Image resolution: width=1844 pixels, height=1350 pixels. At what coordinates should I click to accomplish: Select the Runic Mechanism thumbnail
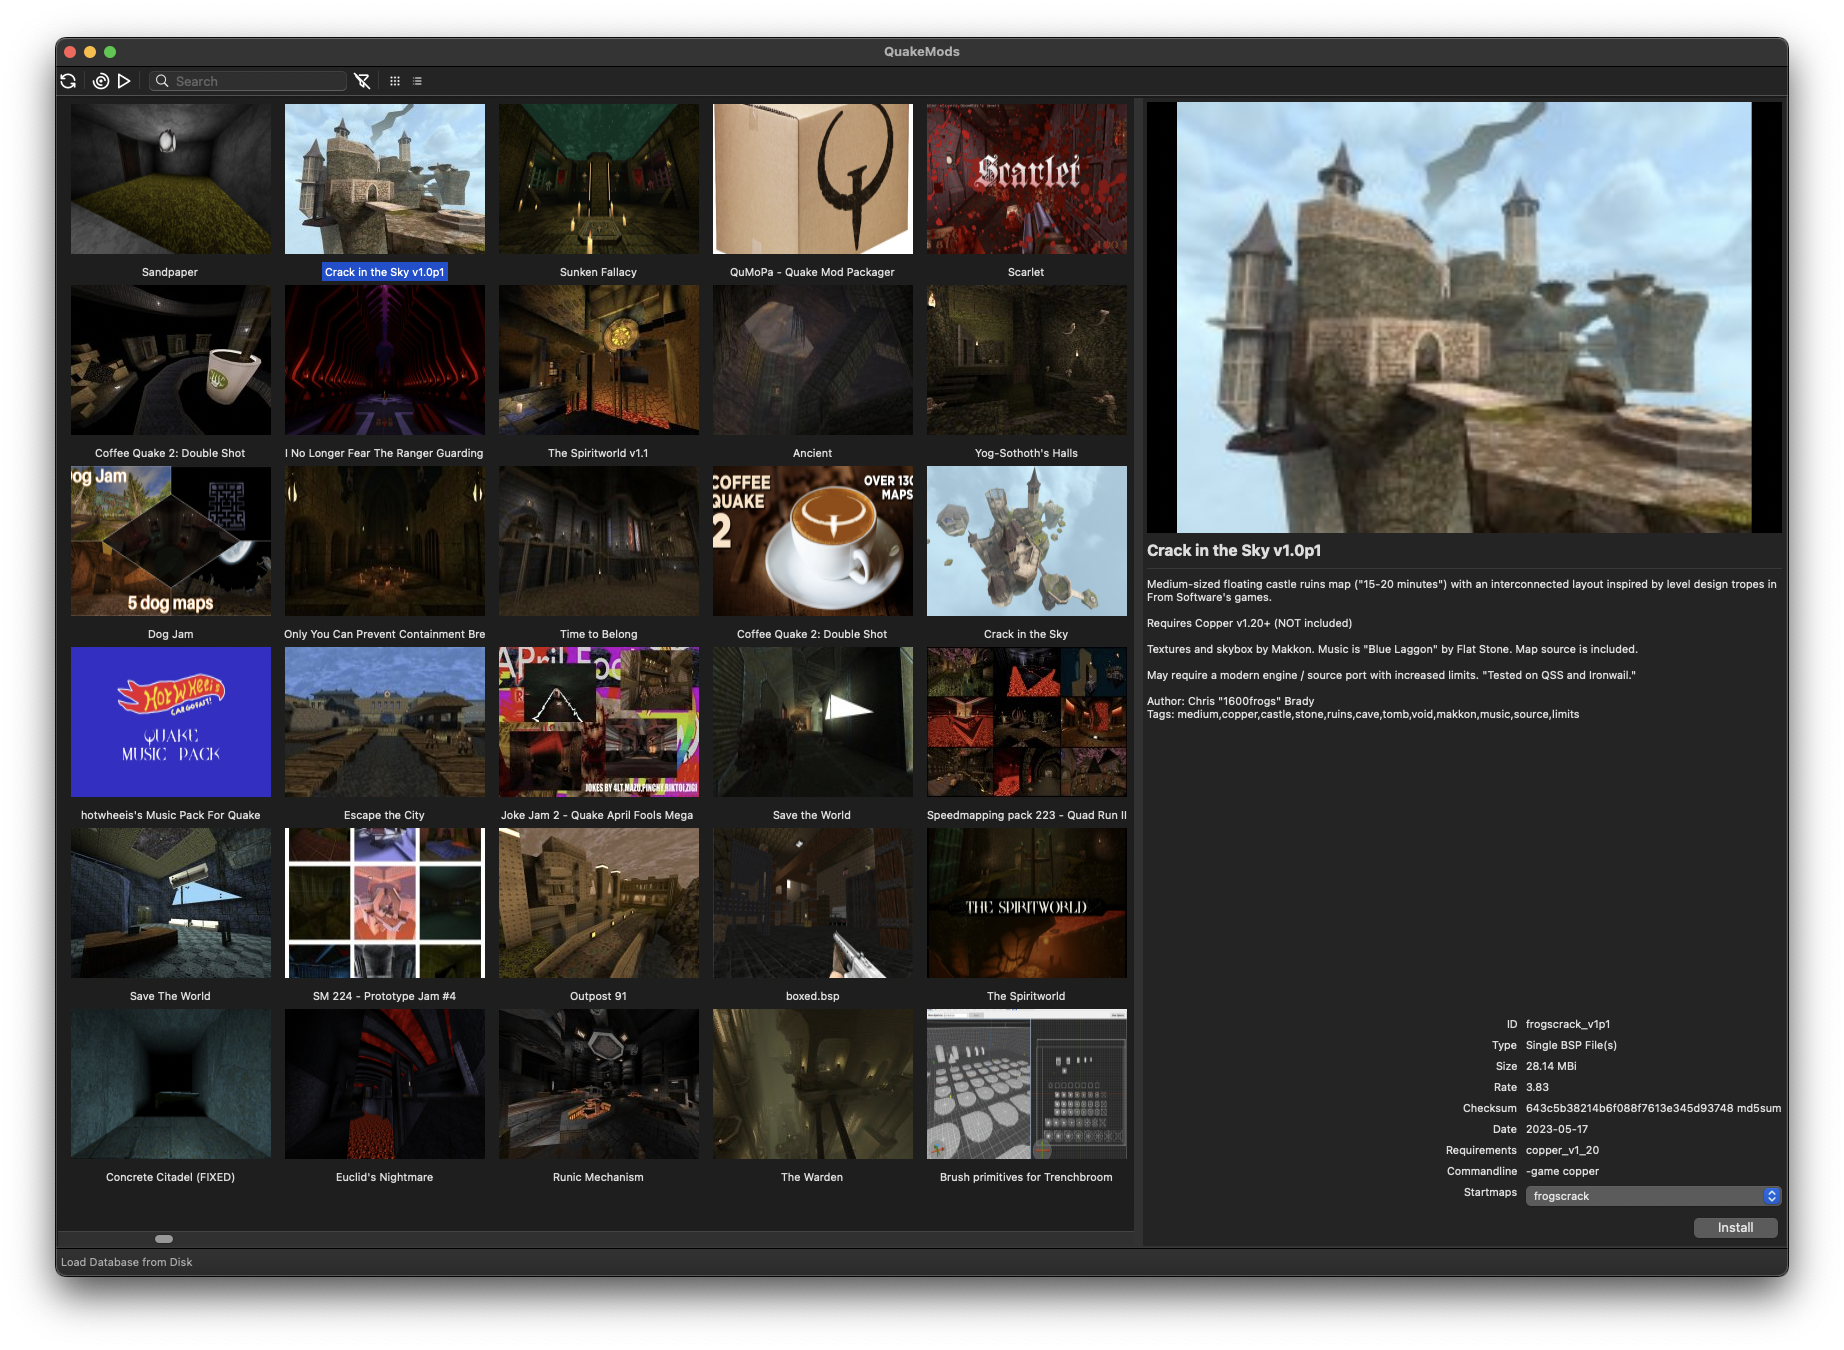pos(598,1084)
